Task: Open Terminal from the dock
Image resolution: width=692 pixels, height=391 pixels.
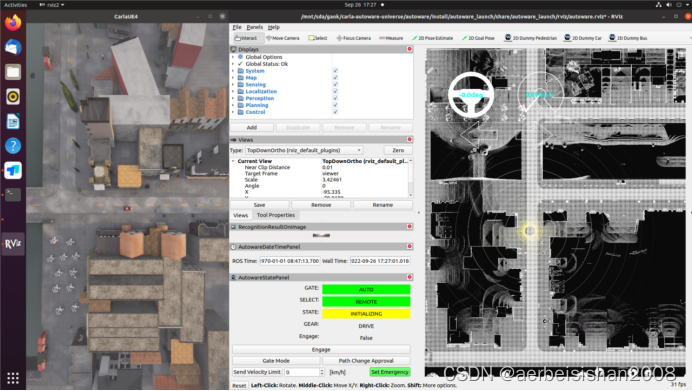Action: [x=13, y=195]
